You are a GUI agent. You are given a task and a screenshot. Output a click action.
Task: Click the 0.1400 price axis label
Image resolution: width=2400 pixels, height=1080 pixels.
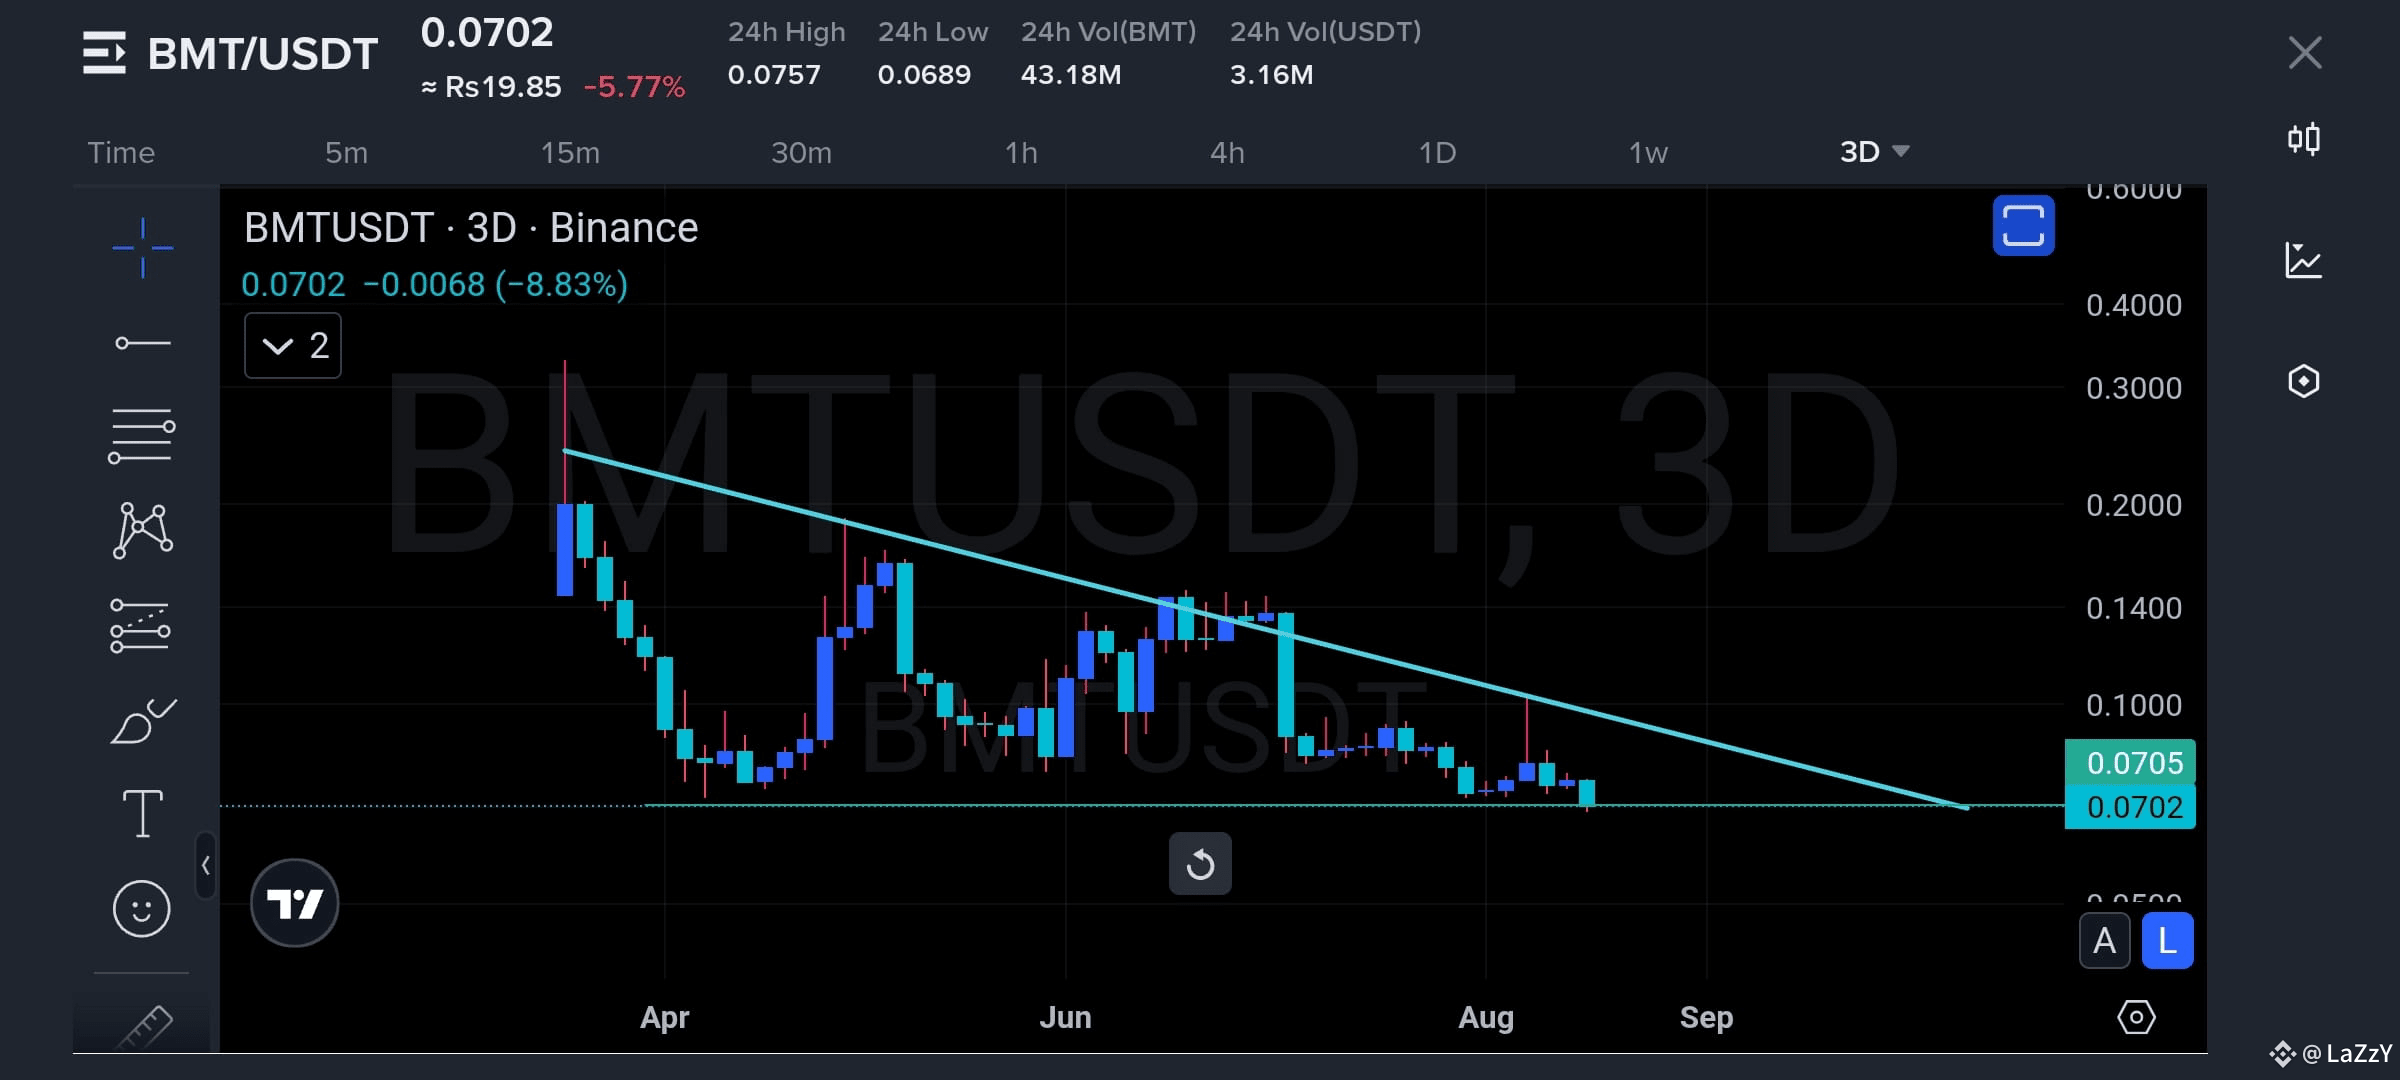click(2134, 608)
